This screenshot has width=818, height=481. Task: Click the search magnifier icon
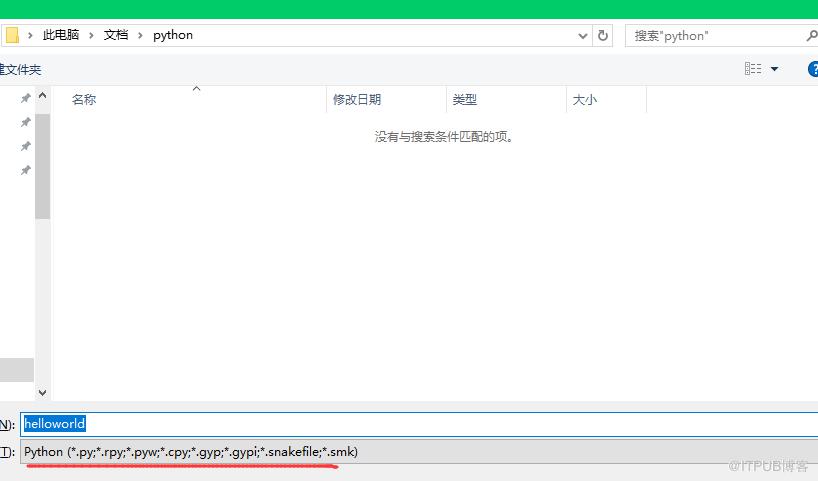pos(811,35)
